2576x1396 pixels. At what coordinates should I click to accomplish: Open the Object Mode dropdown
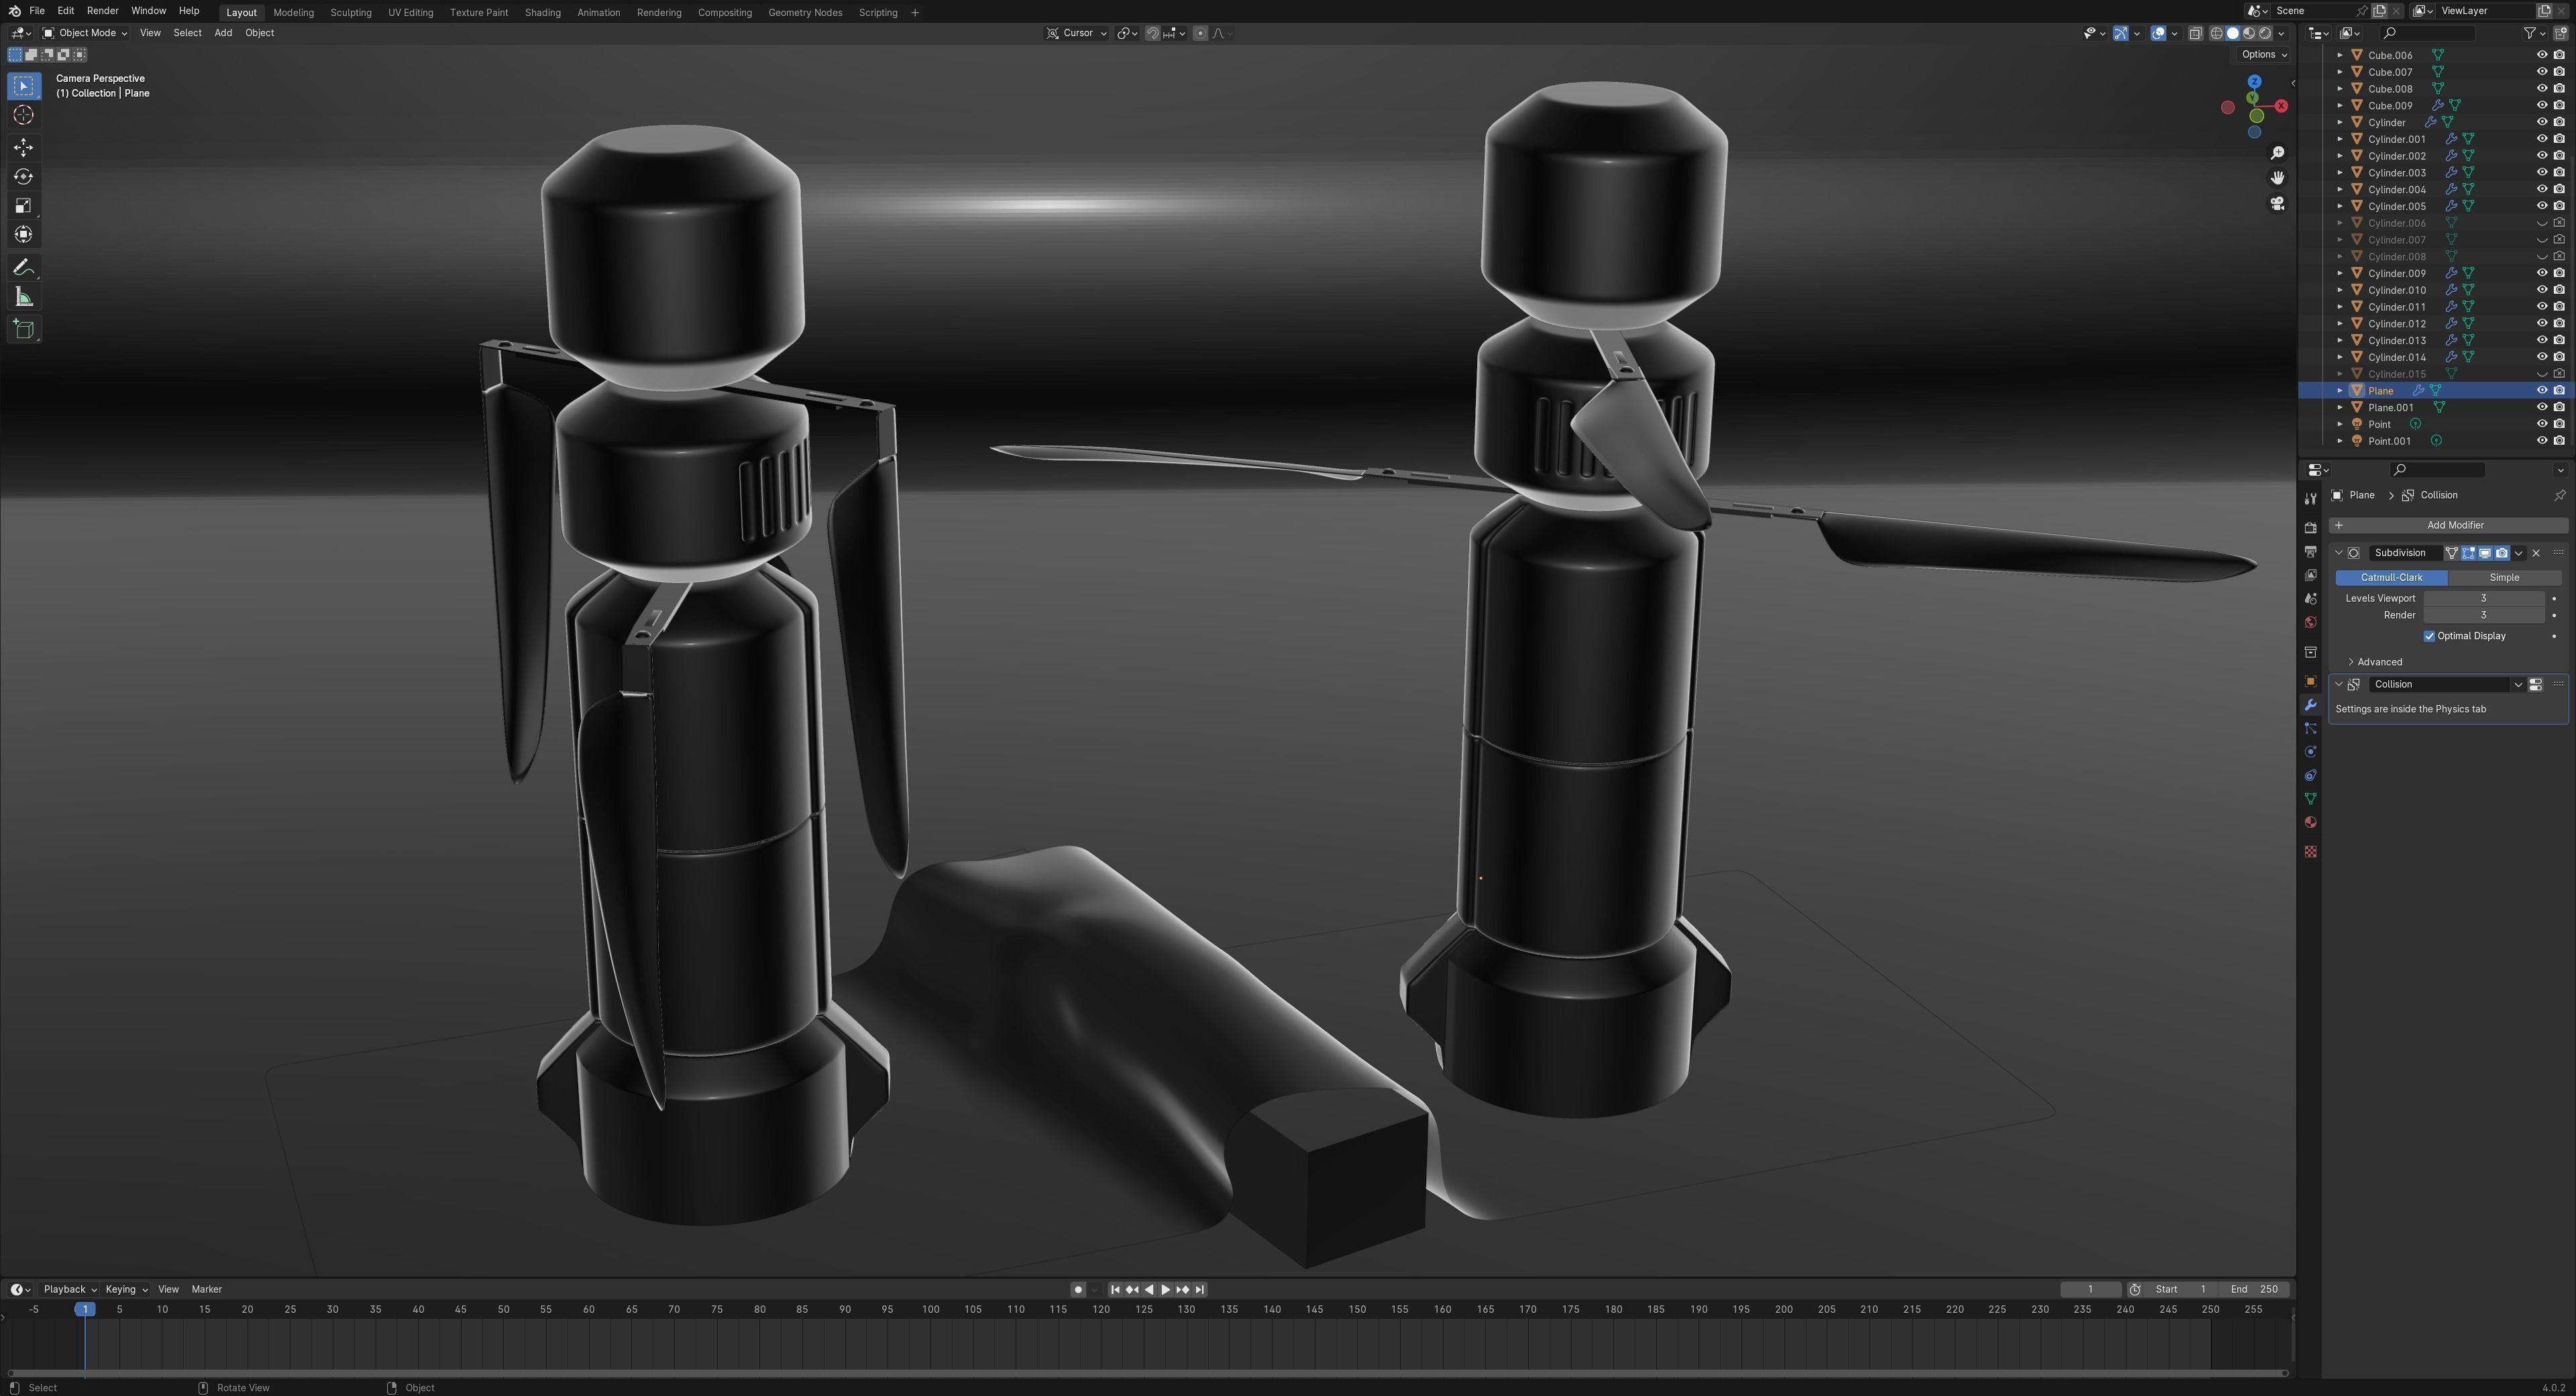pos(85,33)
